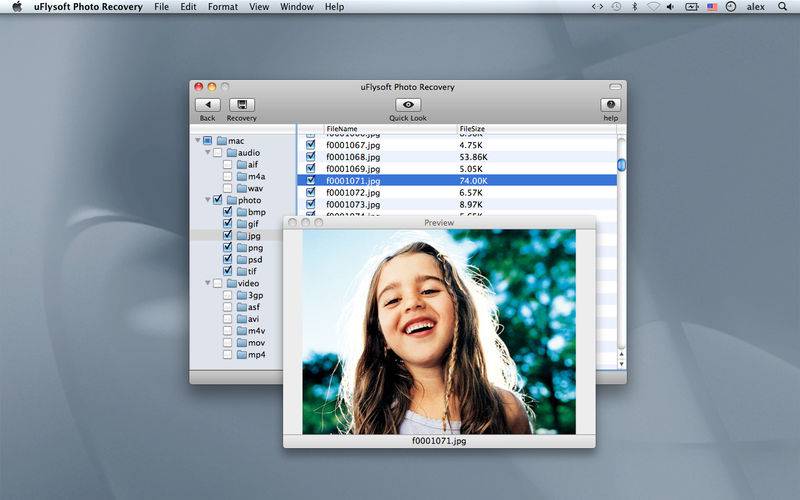
Task: Open uFlysoft Photo Recovery app menu
Action: (x=88, y=7)
